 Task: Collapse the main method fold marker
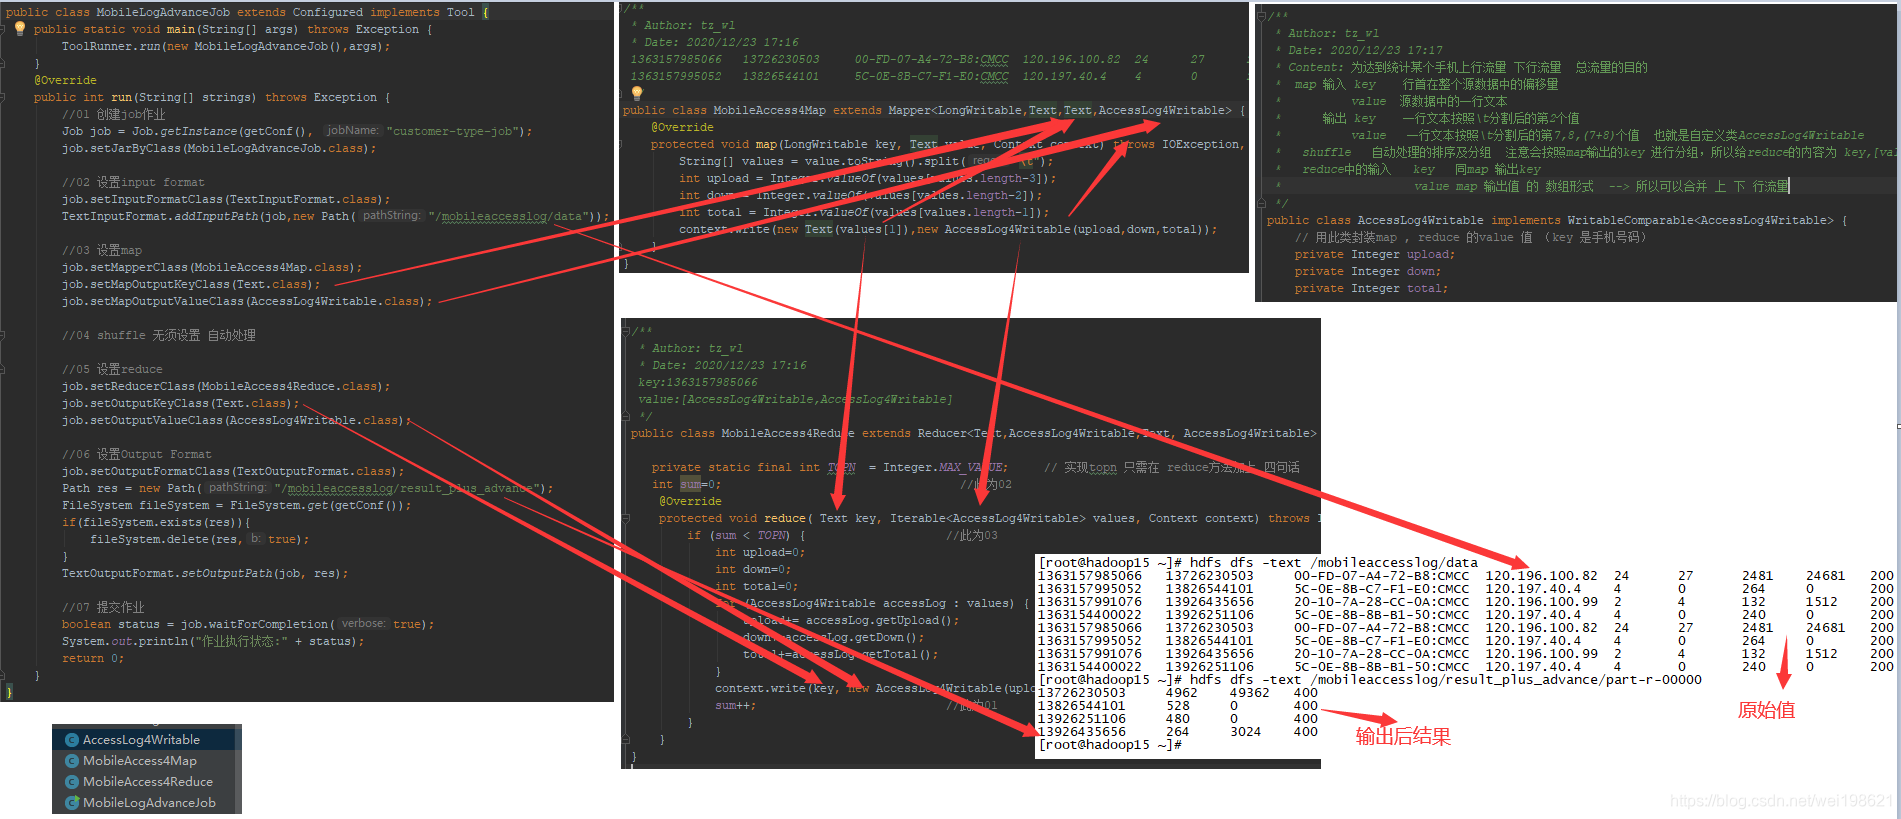[x=4, y=30]
